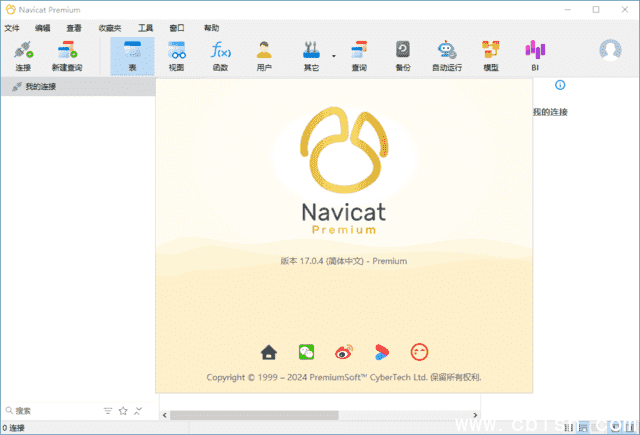640x435 pixels.
Task: Click the Navicat Premium splash logo
Action: (344, 171)
